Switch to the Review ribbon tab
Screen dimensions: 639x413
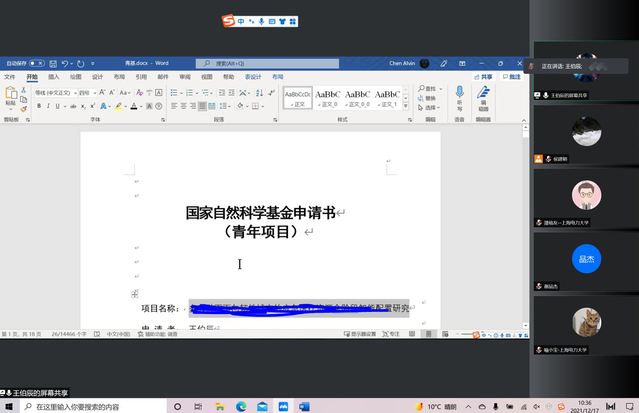pyautogui.click(x=185, y=76)
